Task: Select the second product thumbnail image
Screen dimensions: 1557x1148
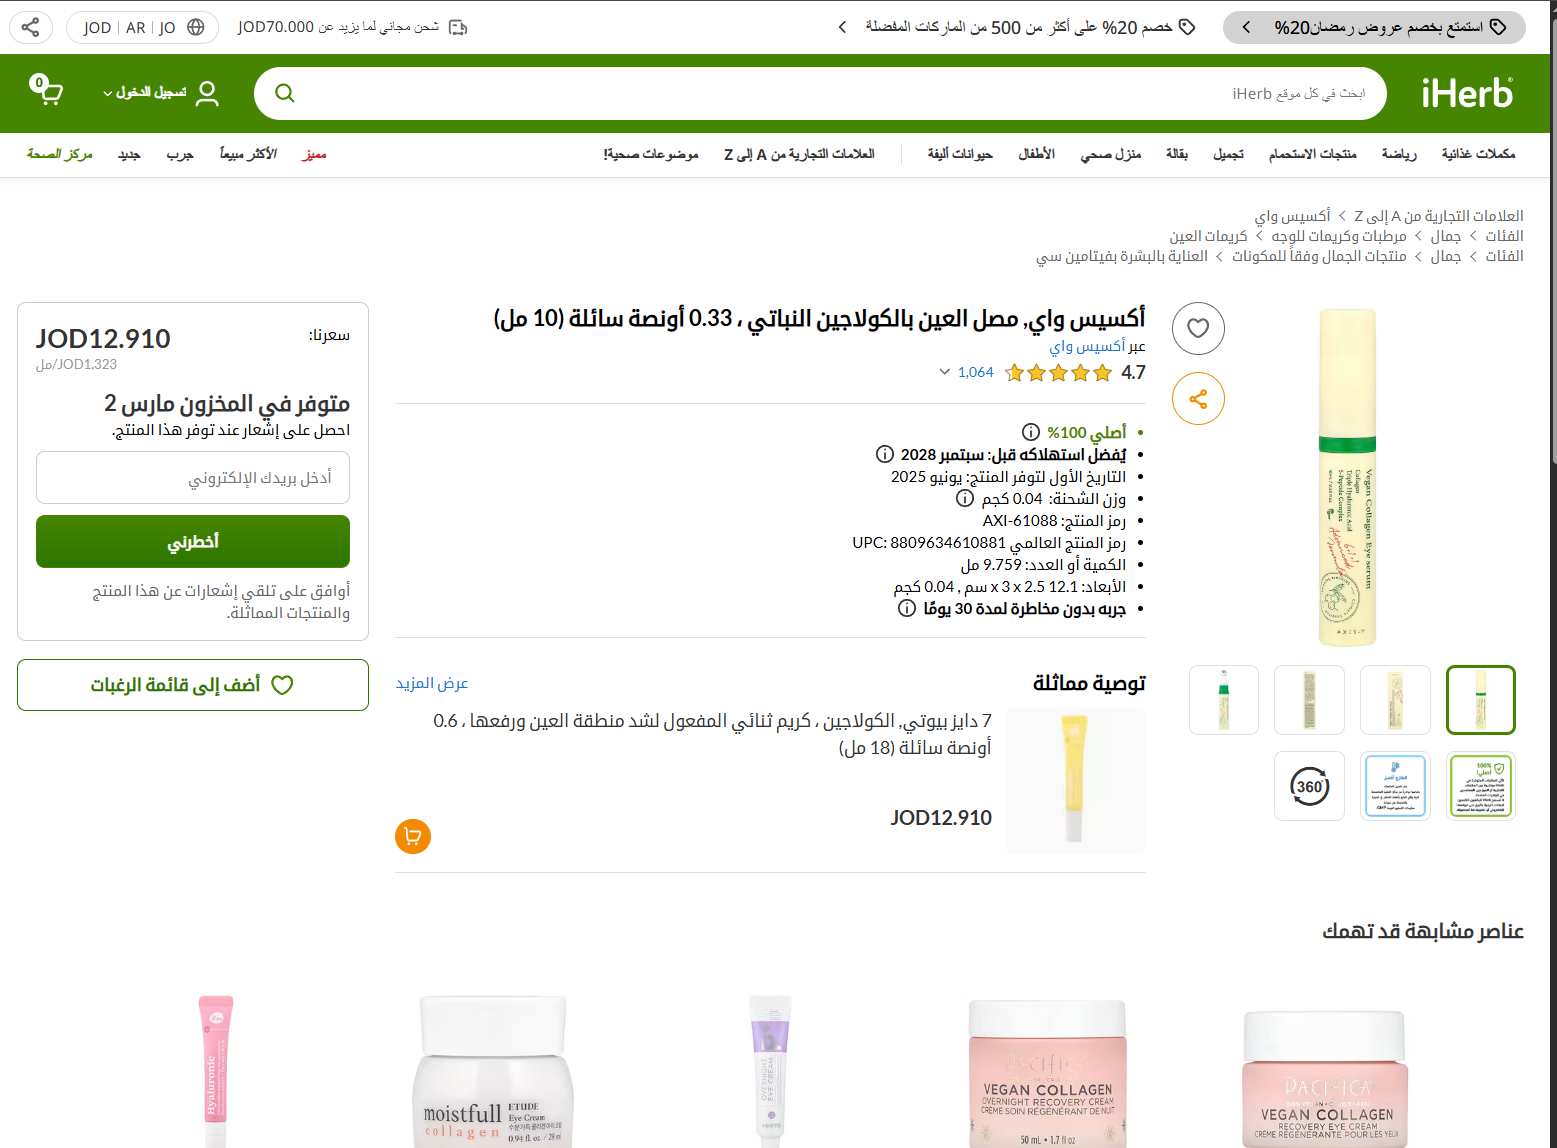Action: pyautogui.click(x=1395, y=700)
